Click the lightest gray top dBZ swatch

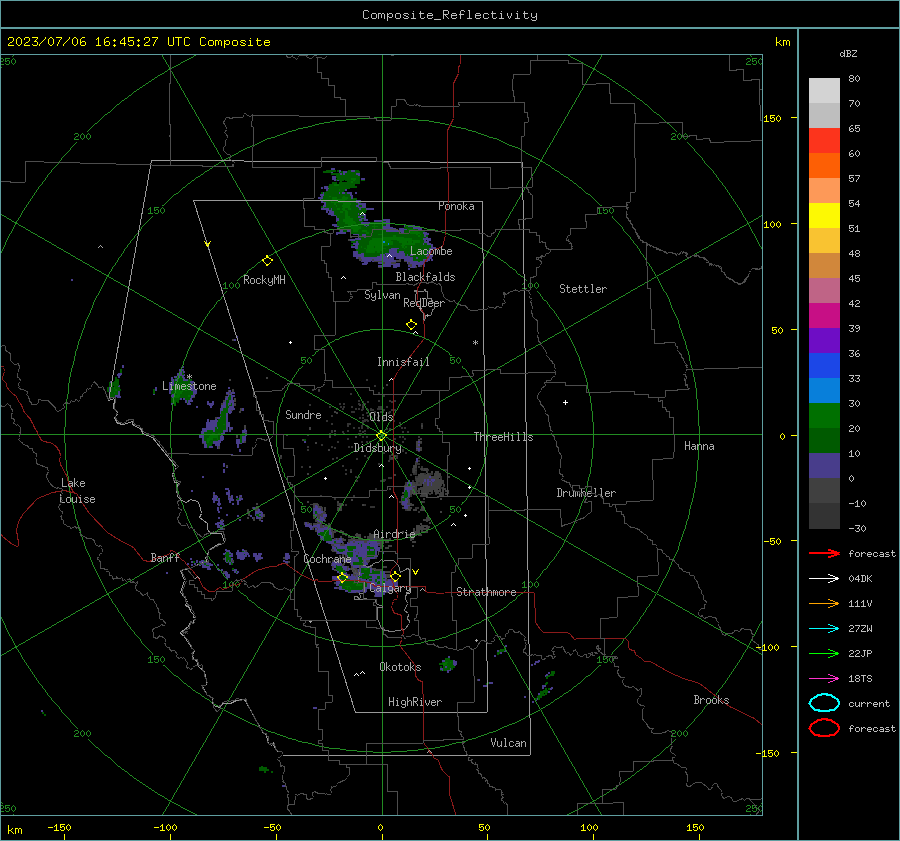pyautogui.click(x=824, y=90)
